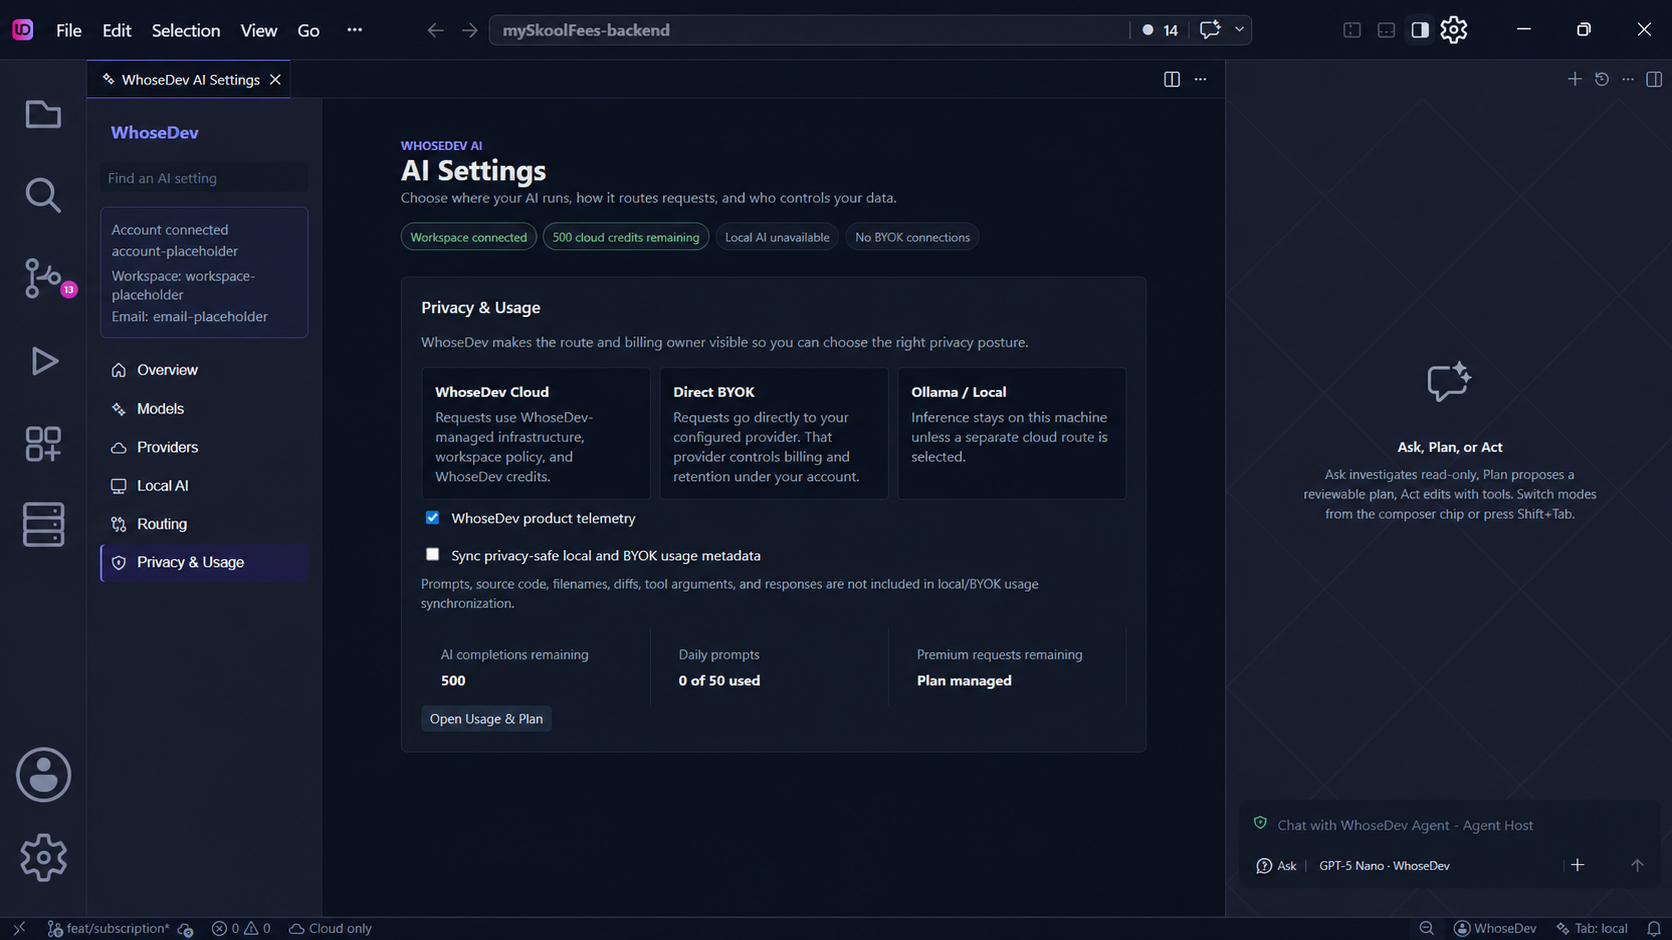This screenshot has width=1672, height=940.
Task: Open the Edit menu
Action: [117, 30]
